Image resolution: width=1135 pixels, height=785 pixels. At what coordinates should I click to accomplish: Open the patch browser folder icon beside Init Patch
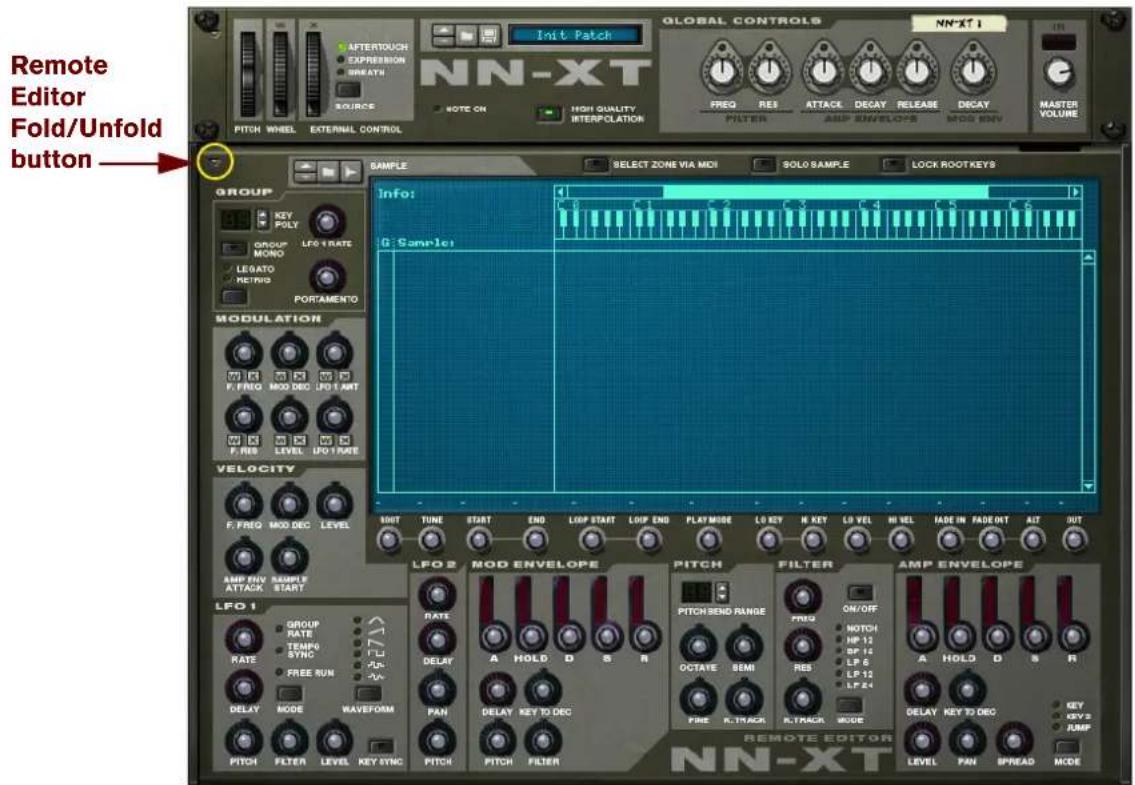pos(466,35)
